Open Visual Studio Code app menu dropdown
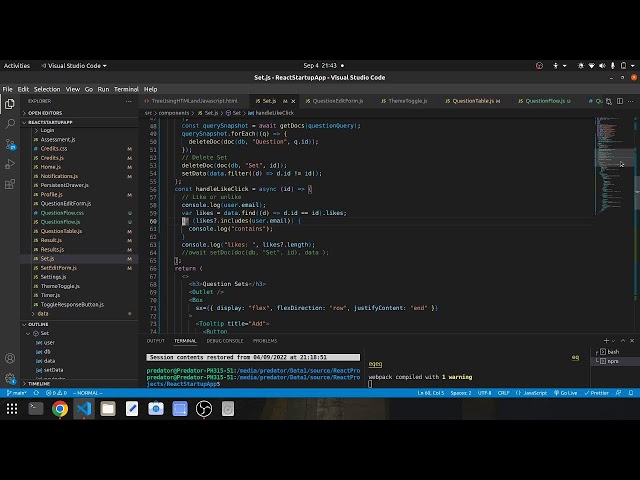The image size is (640, 480). (x=73, y=65)
